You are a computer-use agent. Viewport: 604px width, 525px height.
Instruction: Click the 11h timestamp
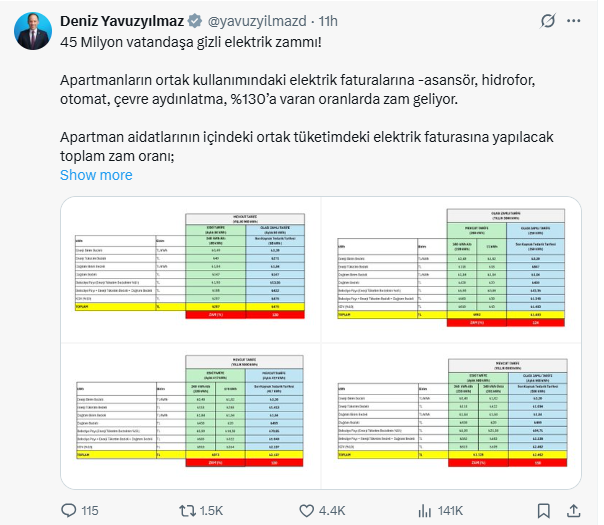(325, 20)
